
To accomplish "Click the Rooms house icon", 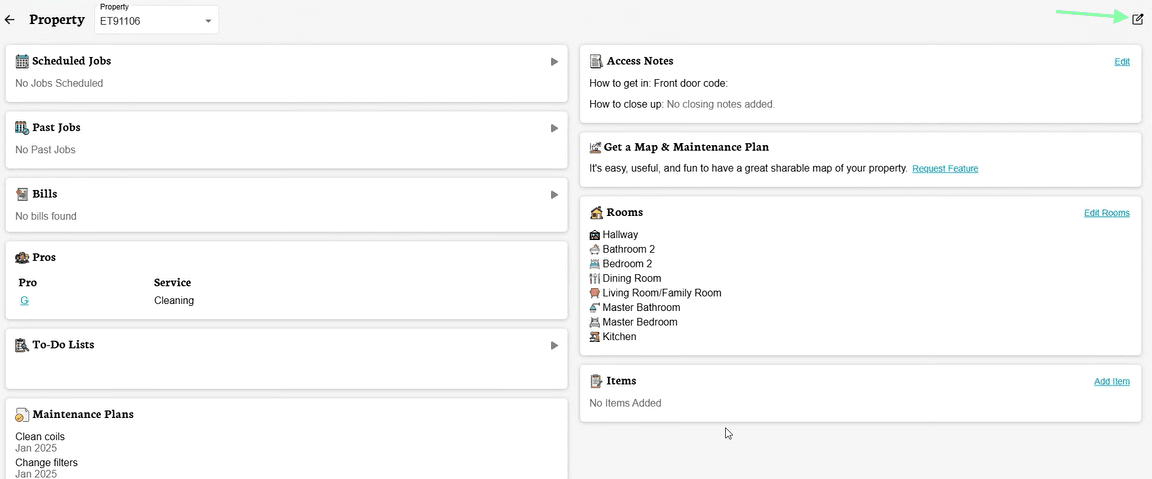I will pyautogui.click(x=596, y=213).
